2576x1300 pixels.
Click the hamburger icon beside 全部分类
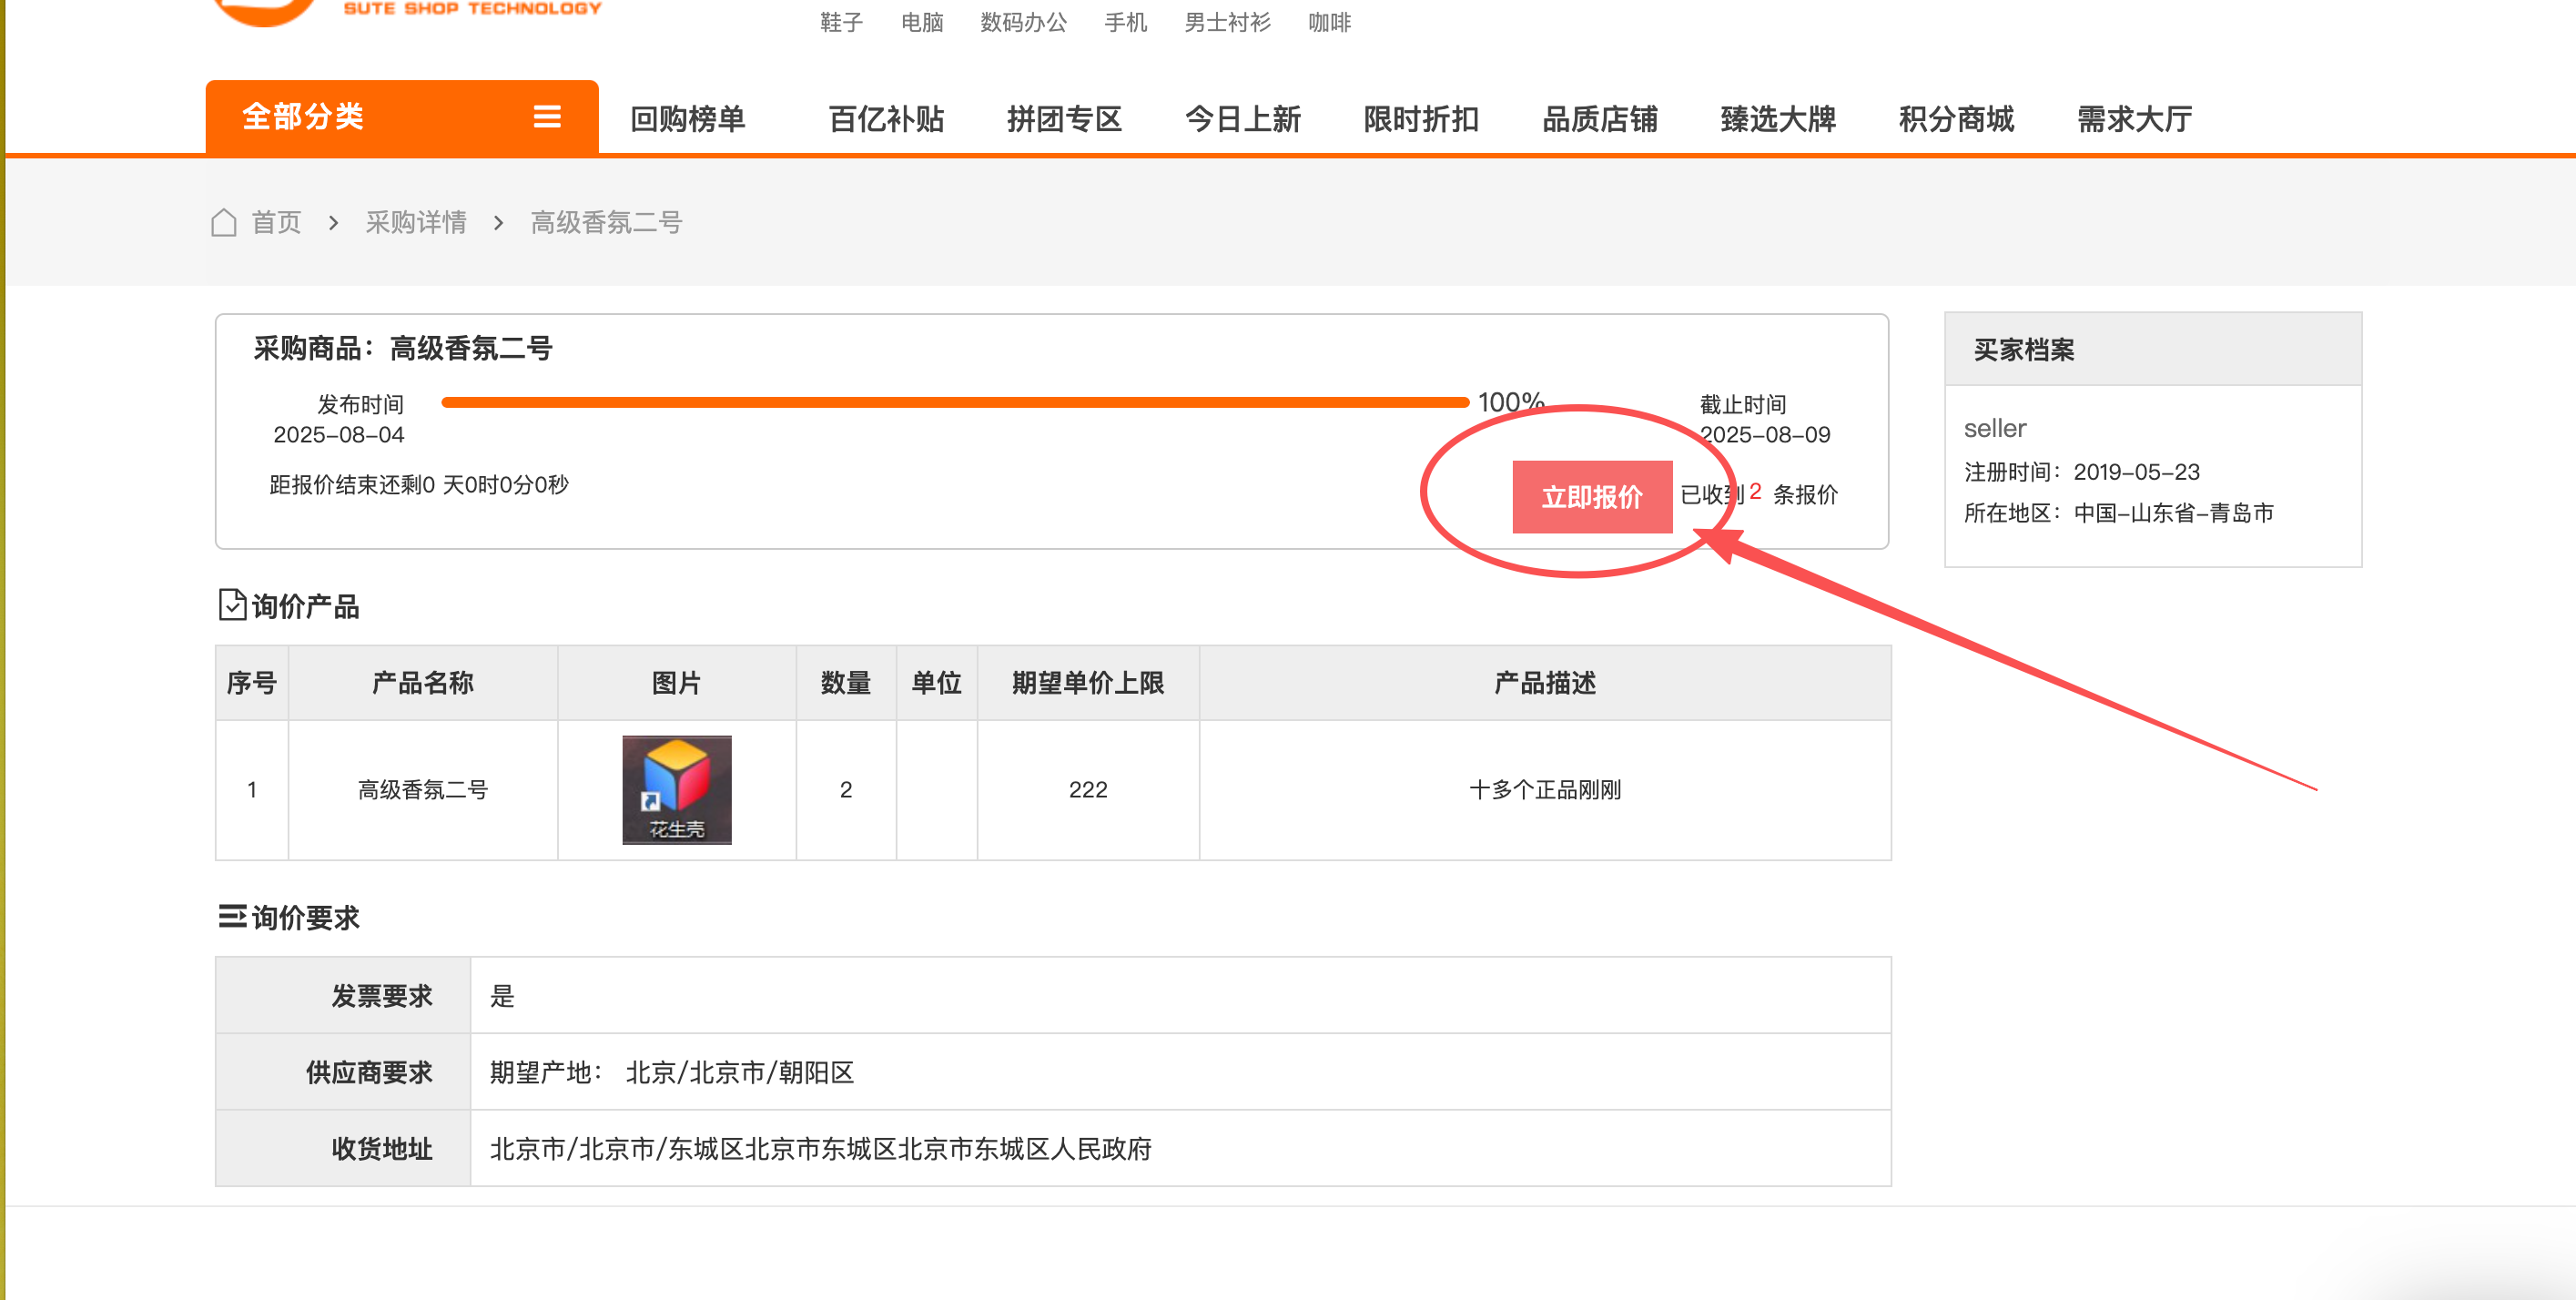coord(546,117)
